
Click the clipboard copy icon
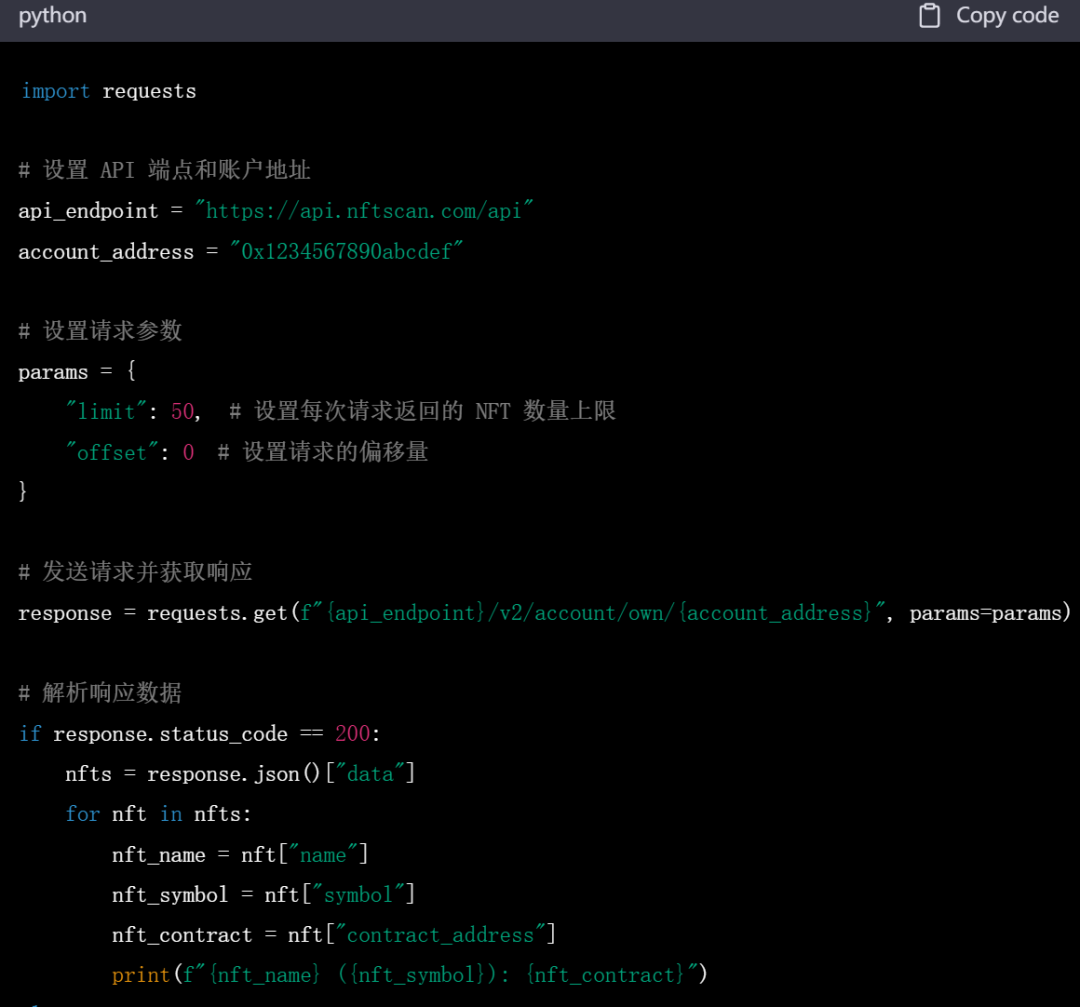point(929,15)
